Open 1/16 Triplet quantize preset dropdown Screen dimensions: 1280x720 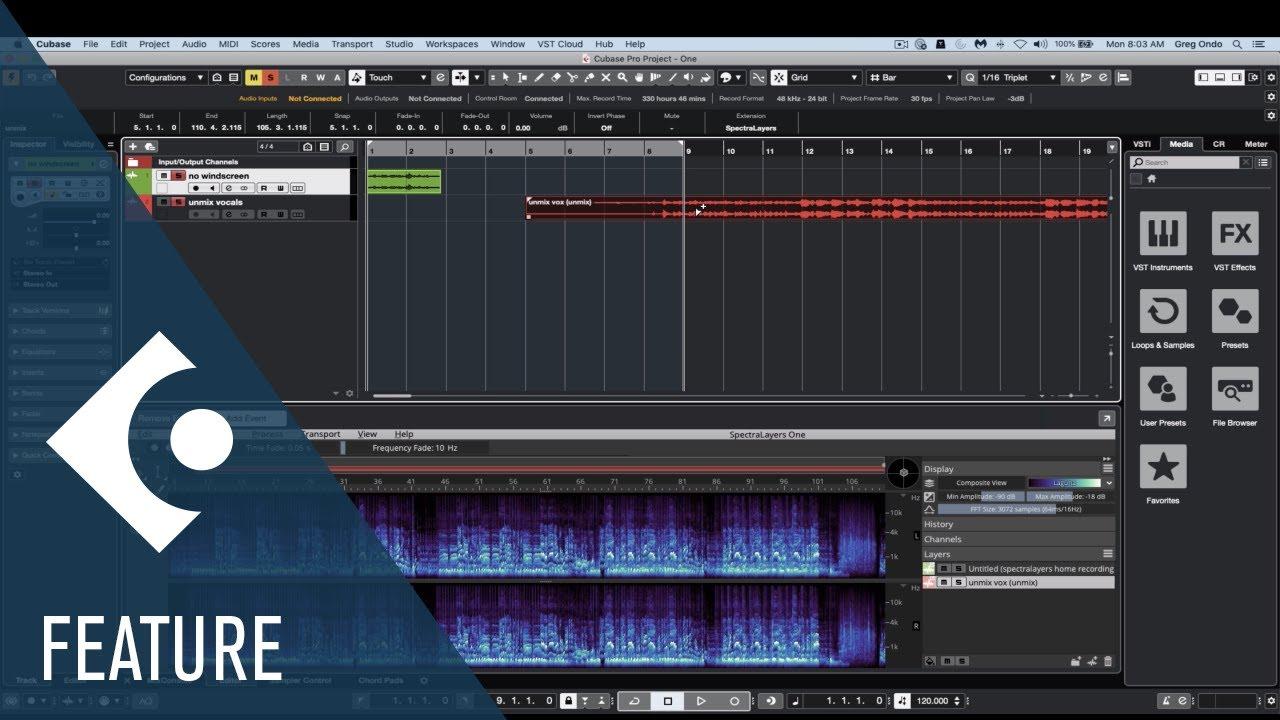point(1020,77)
